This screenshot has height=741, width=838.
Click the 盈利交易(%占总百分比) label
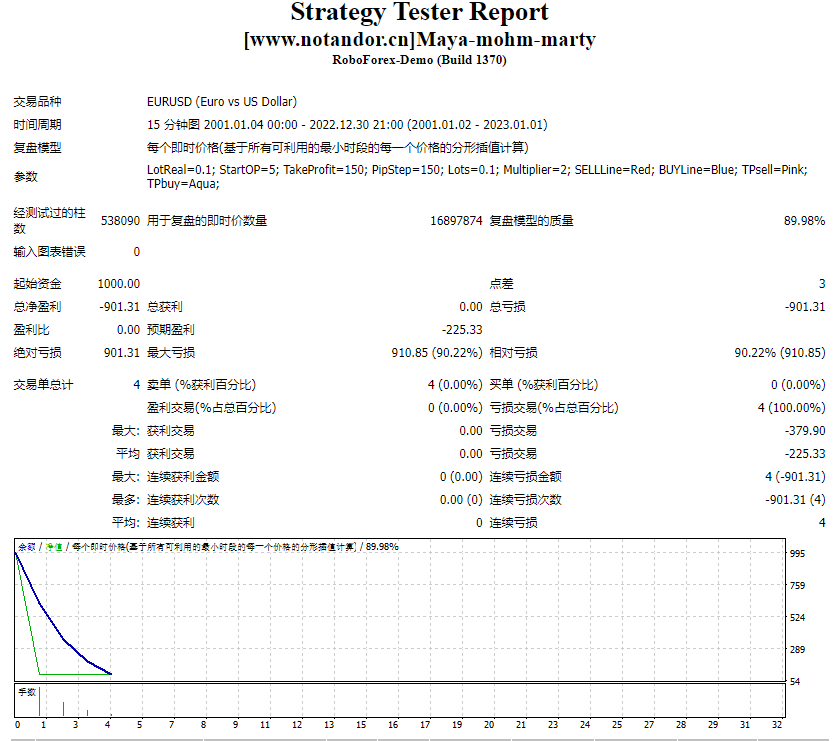pyautogui.click(x=212, y=408)
